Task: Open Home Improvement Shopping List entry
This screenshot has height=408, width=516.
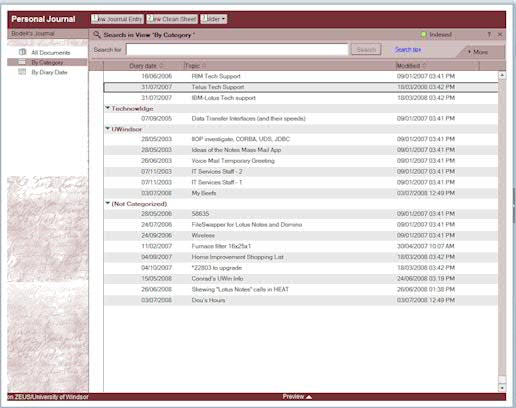Action: [301, 257]
